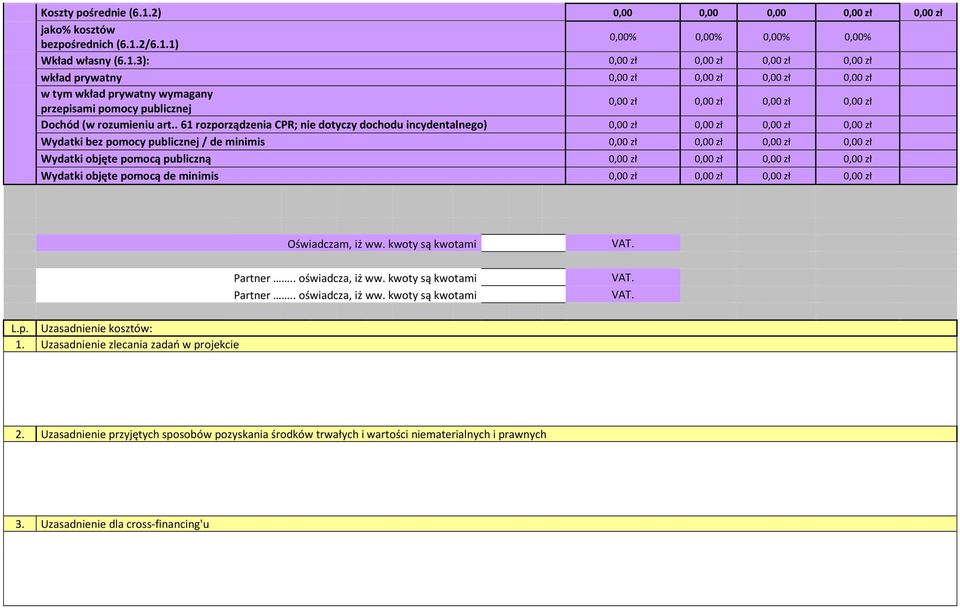960x608 pixels.
Task: Click the 'Dochód (w rozumieniu art.. 61' row label
Action: (x=263, y=125)
